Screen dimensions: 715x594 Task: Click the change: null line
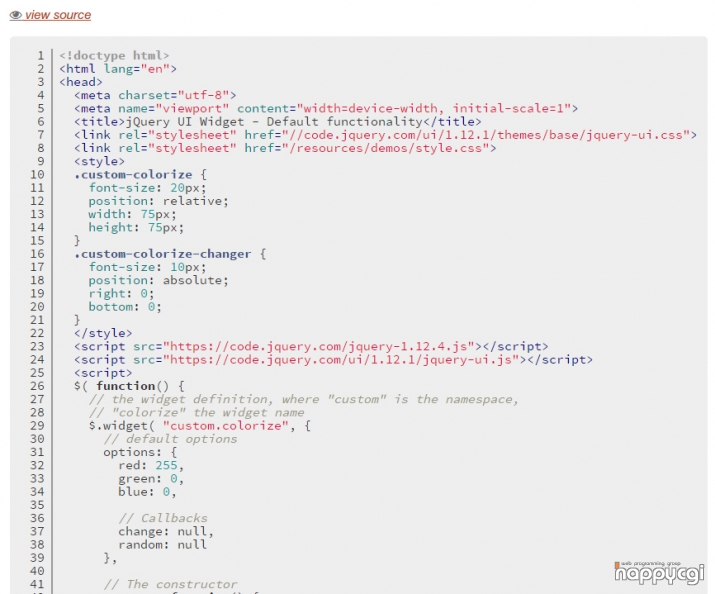pyautogui.click(x=166, y=532)
